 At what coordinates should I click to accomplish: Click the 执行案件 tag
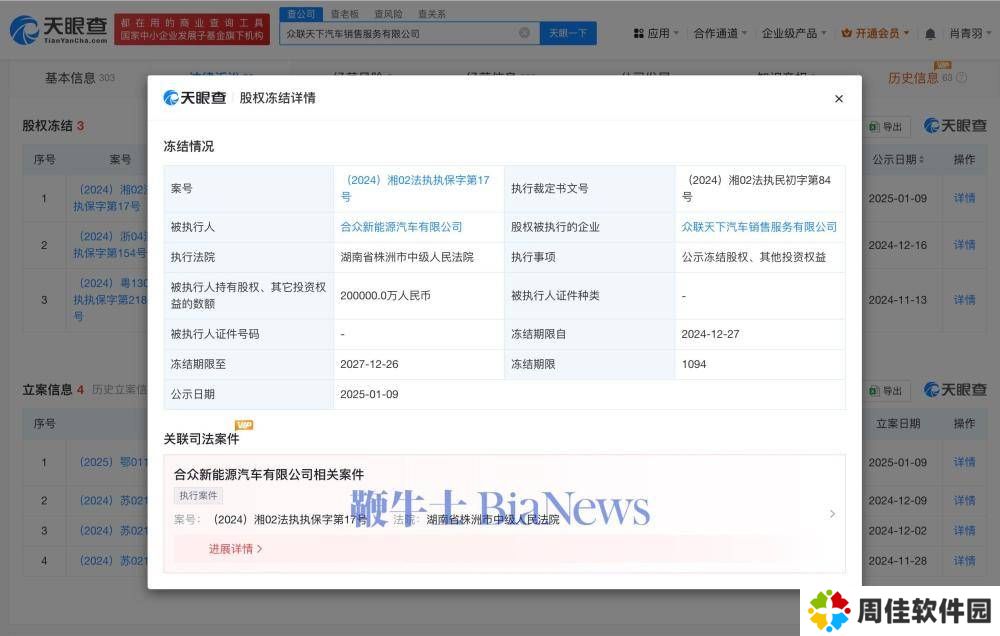198,495
